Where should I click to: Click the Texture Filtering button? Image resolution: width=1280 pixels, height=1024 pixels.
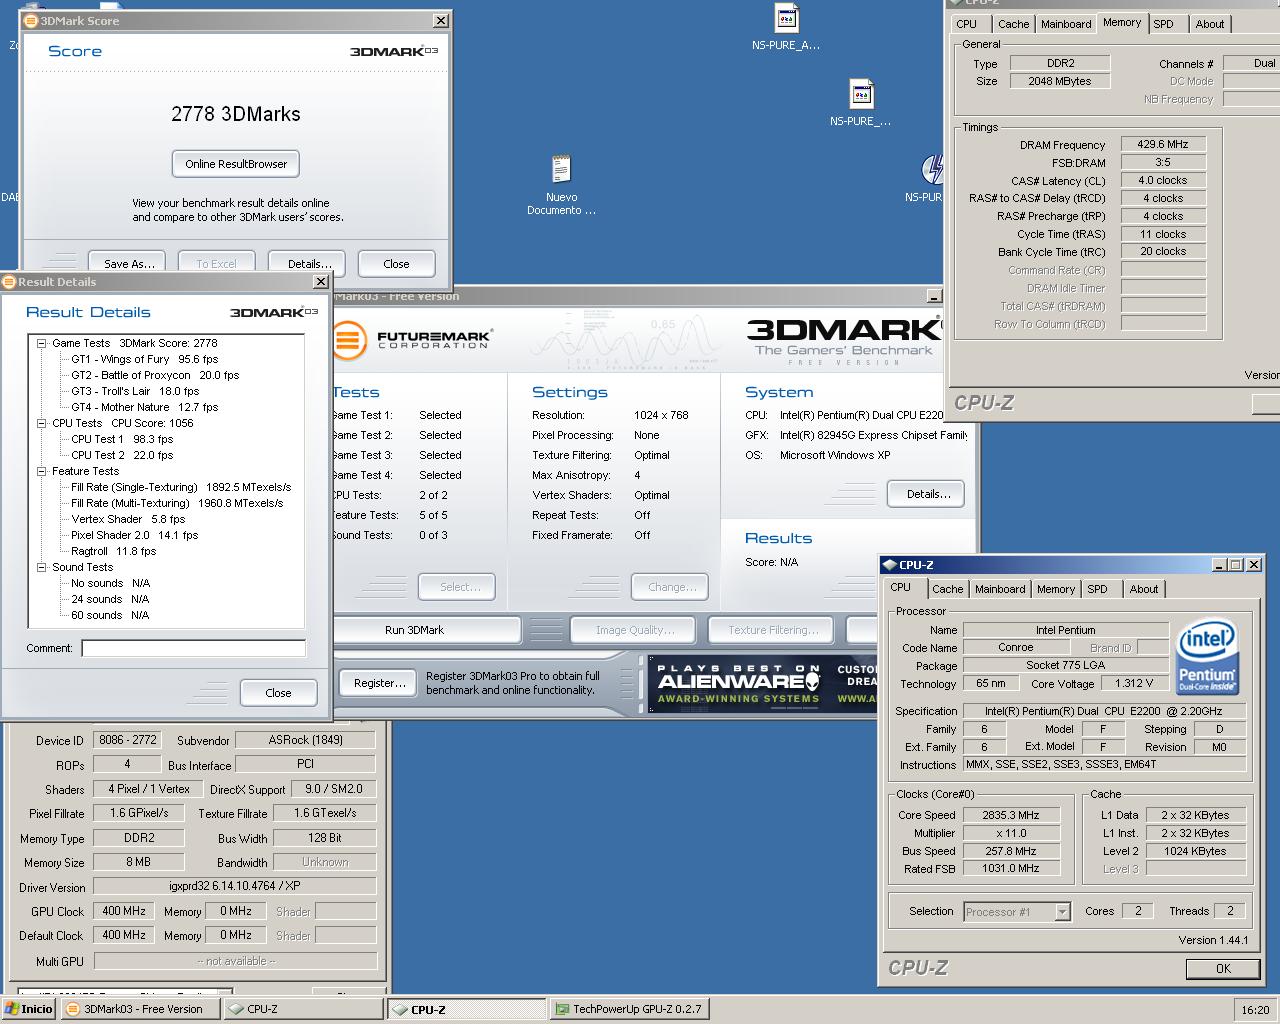[x=773, y=630]
